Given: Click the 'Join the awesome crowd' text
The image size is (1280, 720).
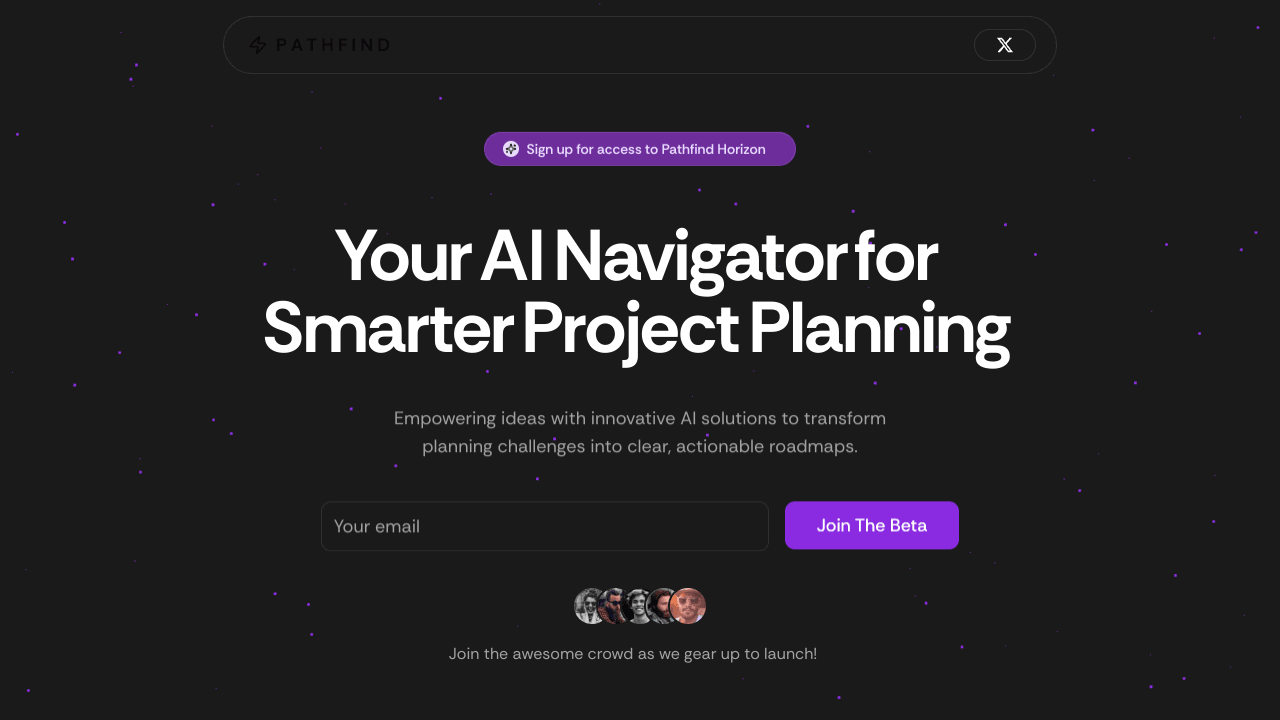Looking at the screenshot, I should point(632,653).
